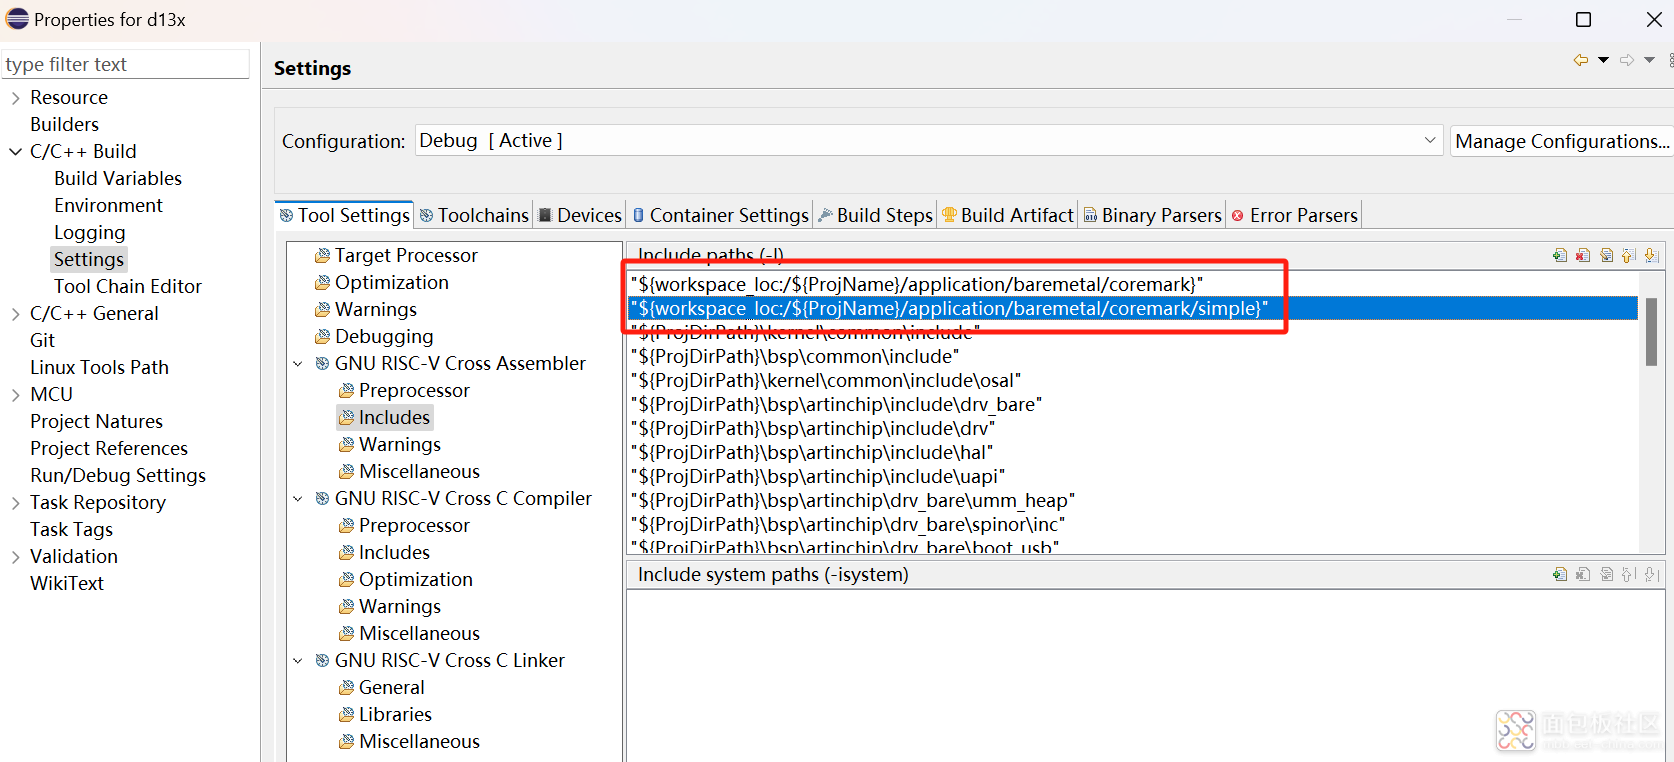Open the Error Parsers tab

pos(1295,215)
